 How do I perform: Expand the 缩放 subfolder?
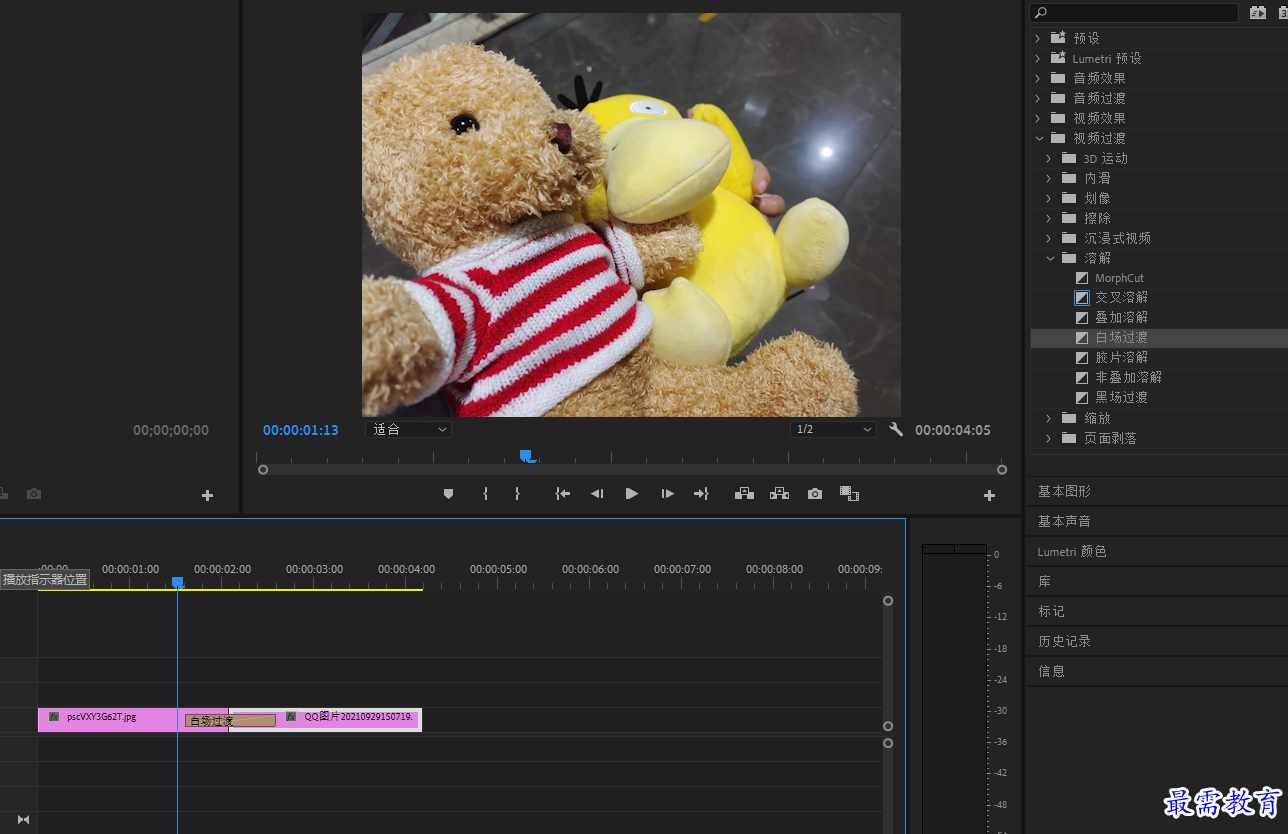(x=1049, y=418)
